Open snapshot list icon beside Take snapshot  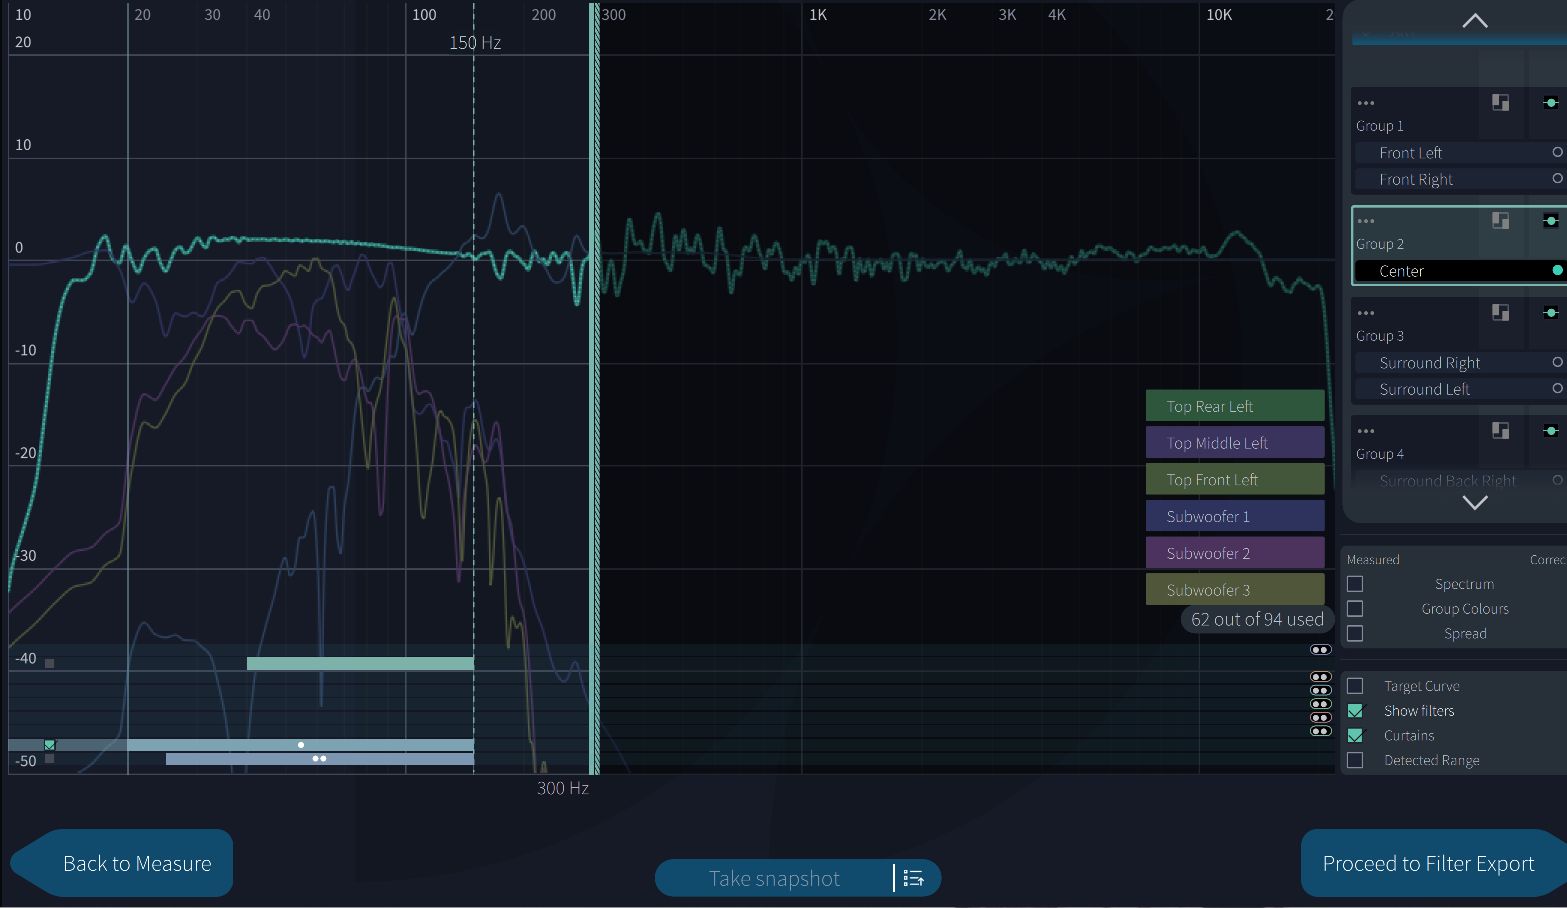[x=913, y=878]
